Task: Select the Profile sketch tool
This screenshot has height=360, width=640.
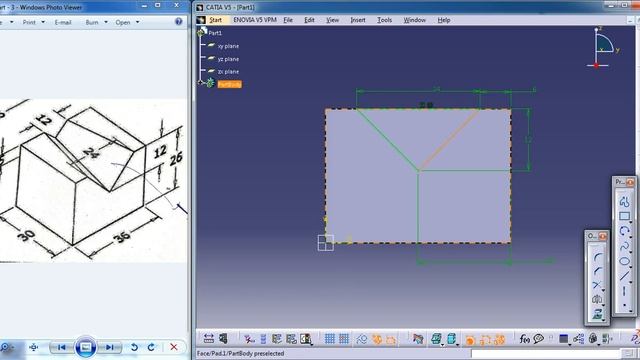Action: pyautogui.click(x=624, y=201)
